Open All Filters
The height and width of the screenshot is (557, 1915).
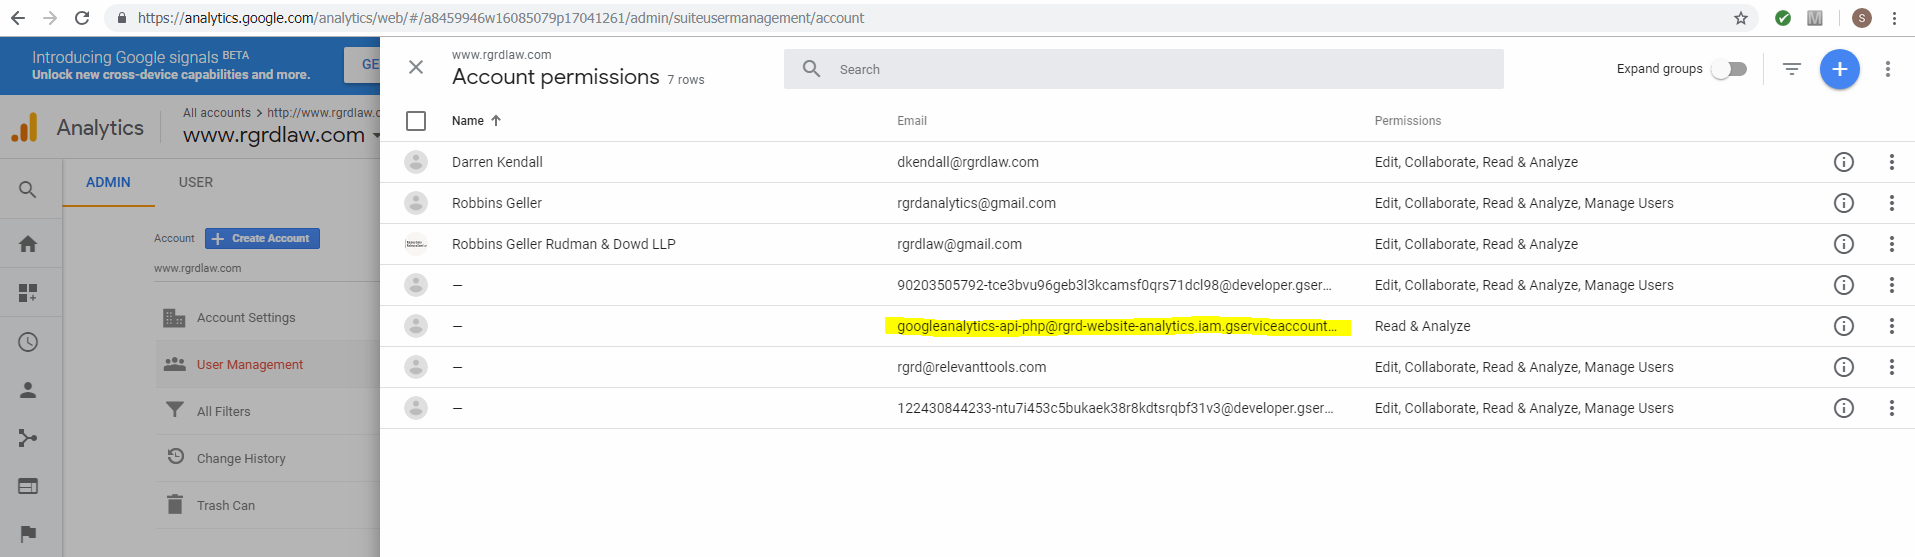click(x=224, y=411)
